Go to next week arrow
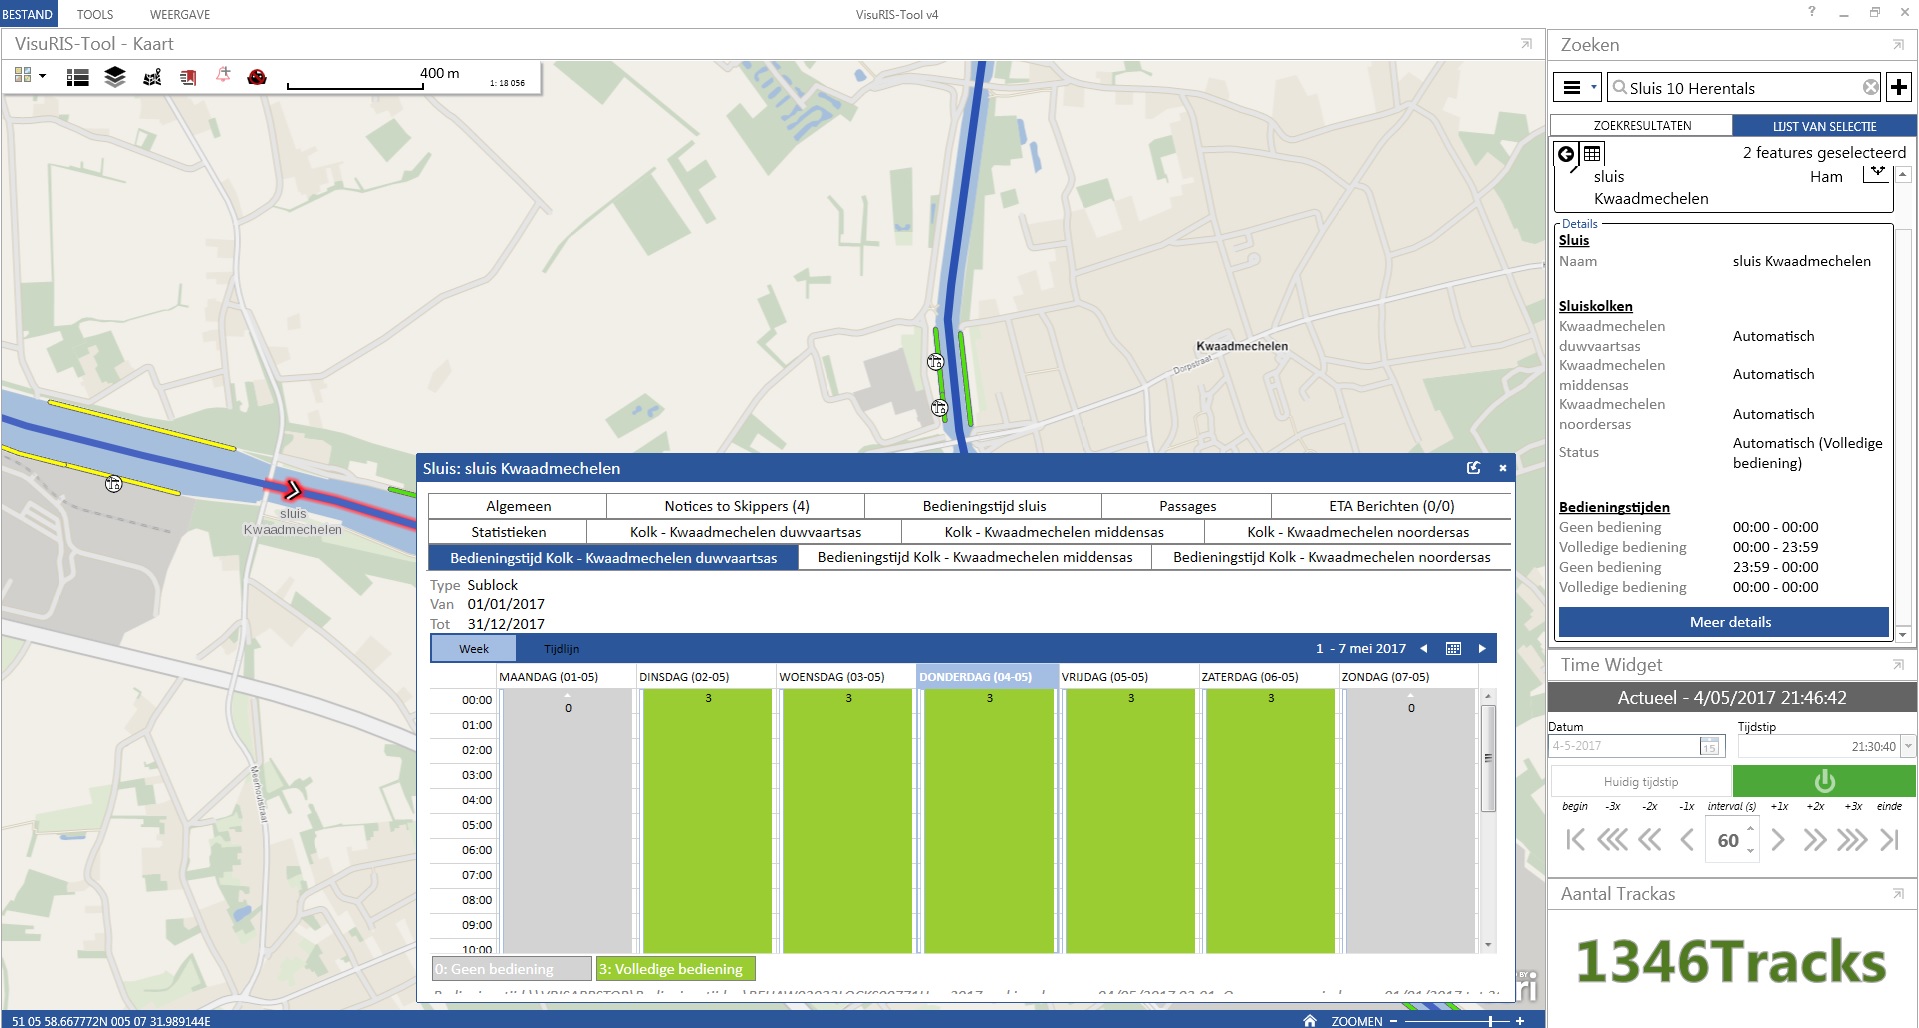This screenshot has height=1028, width=1919. click(1482, 649)
